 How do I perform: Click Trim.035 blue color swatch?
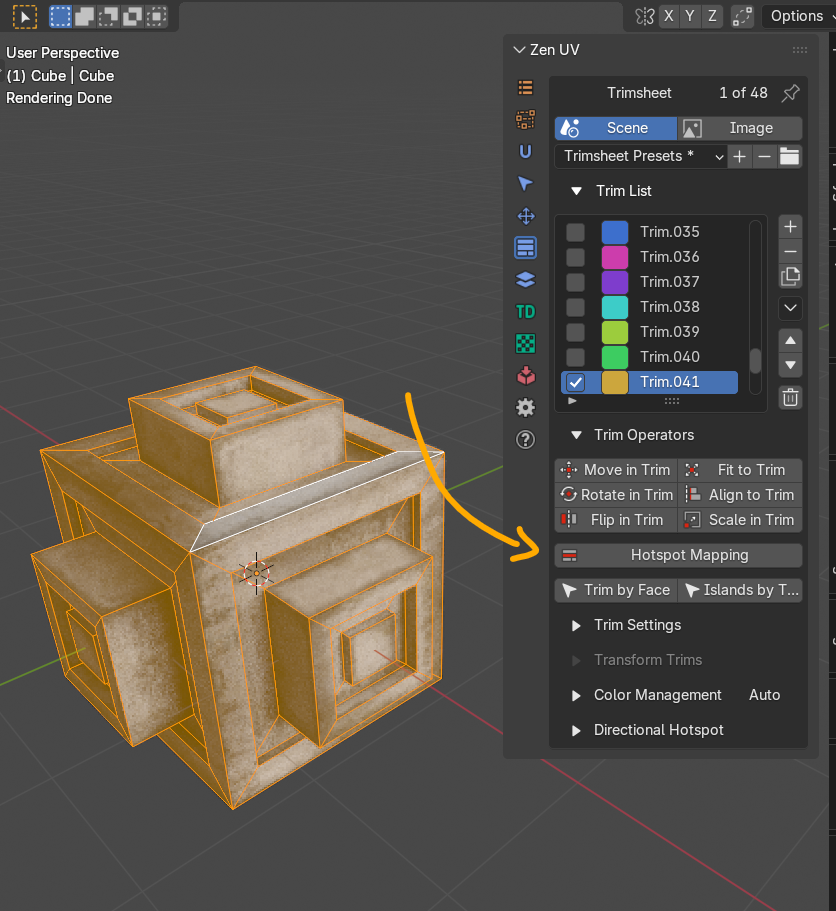(615, 232)
